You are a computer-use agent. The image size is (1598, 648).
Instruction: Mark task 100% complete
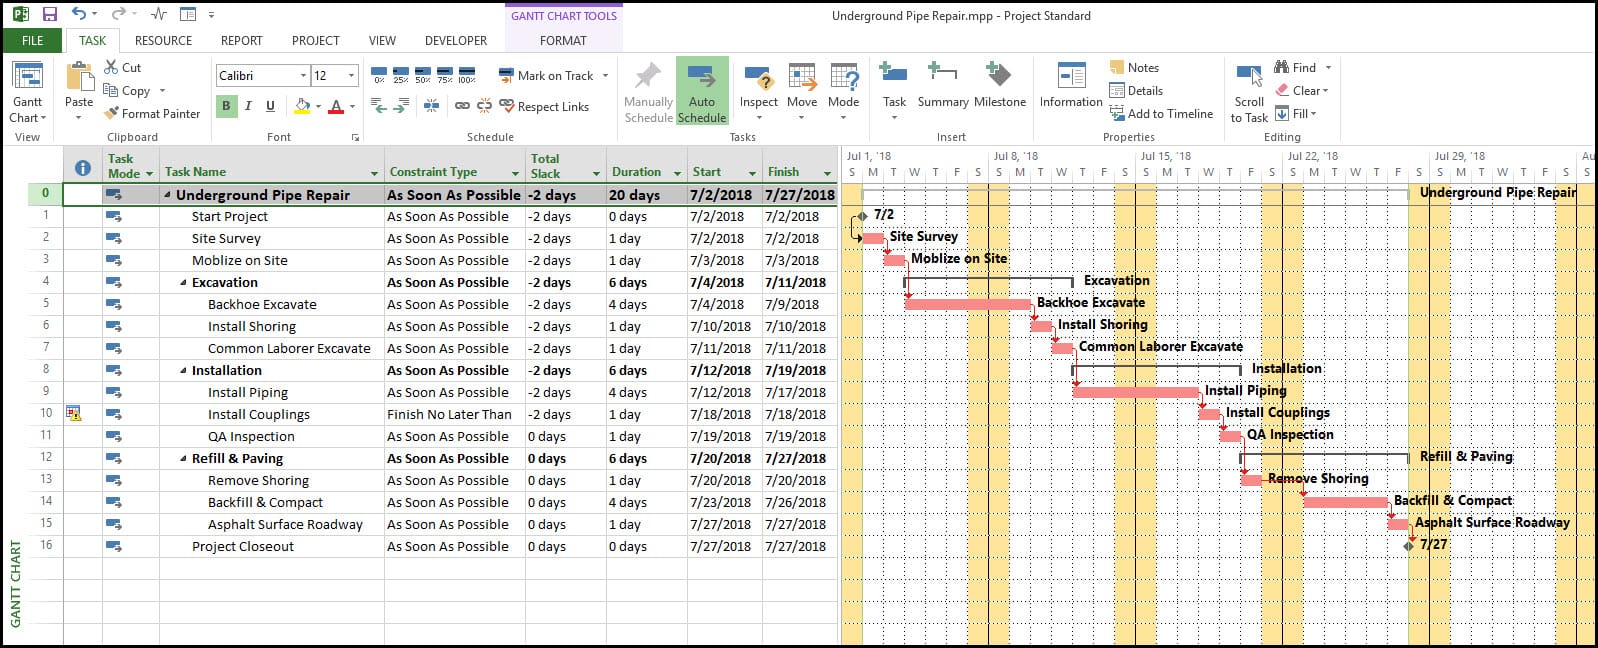467,76
